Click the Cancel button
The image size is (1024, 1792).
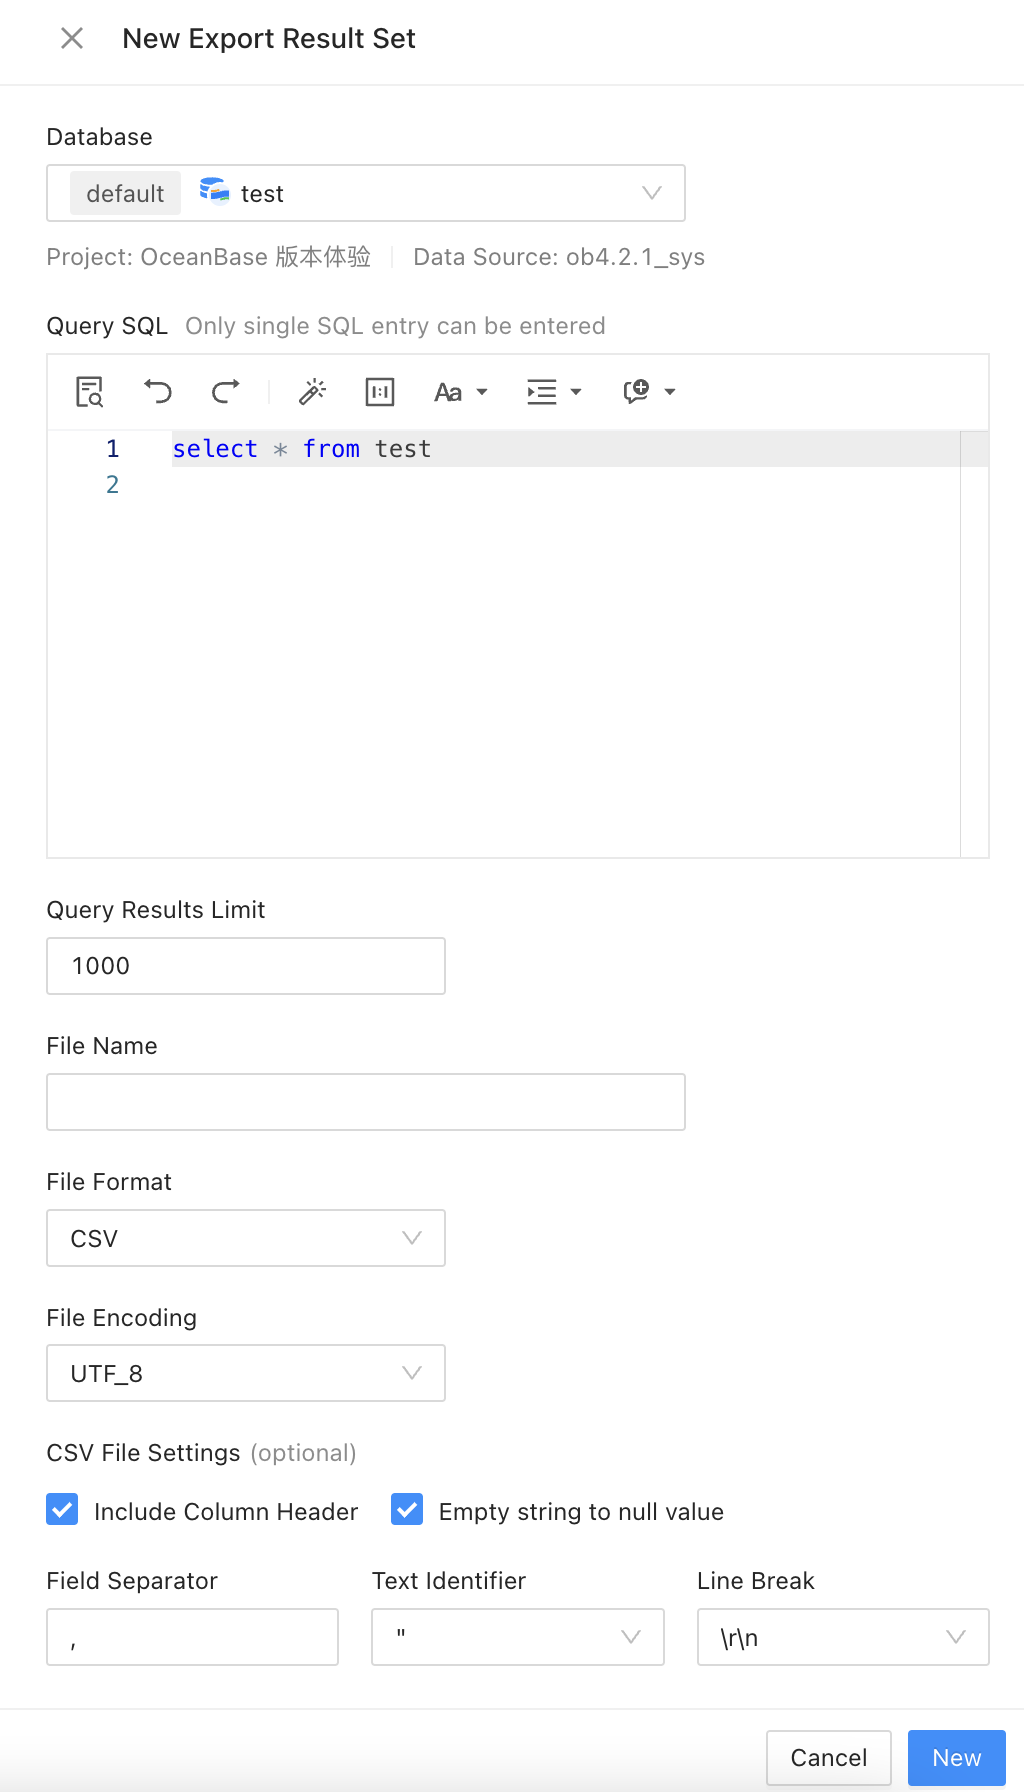[x=829, y=1758]
